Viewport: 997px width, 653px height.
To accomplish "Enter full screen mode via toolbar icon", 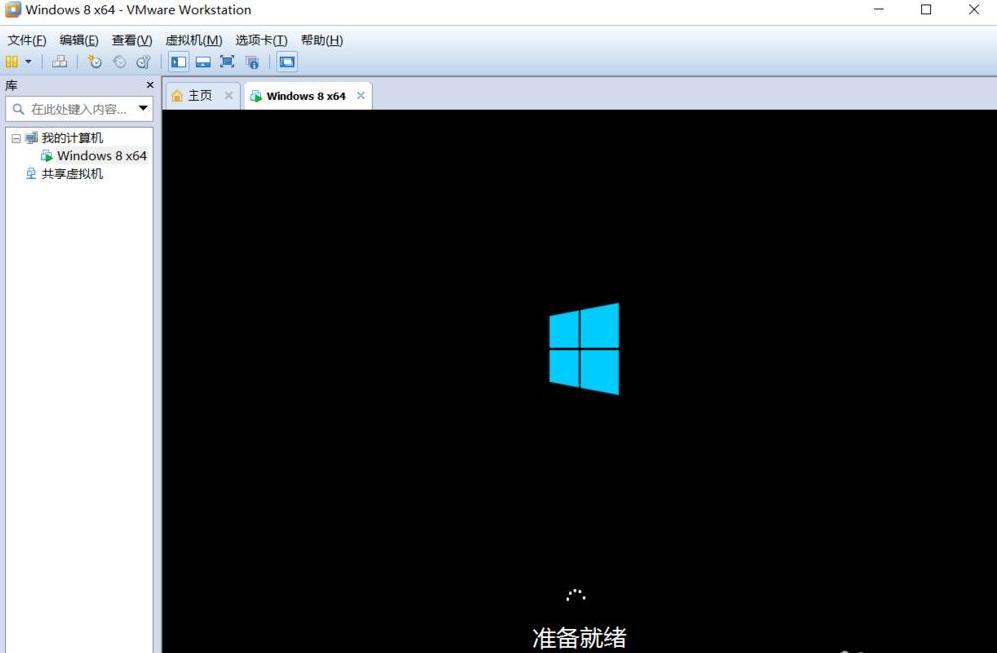I will pos(227,61).
